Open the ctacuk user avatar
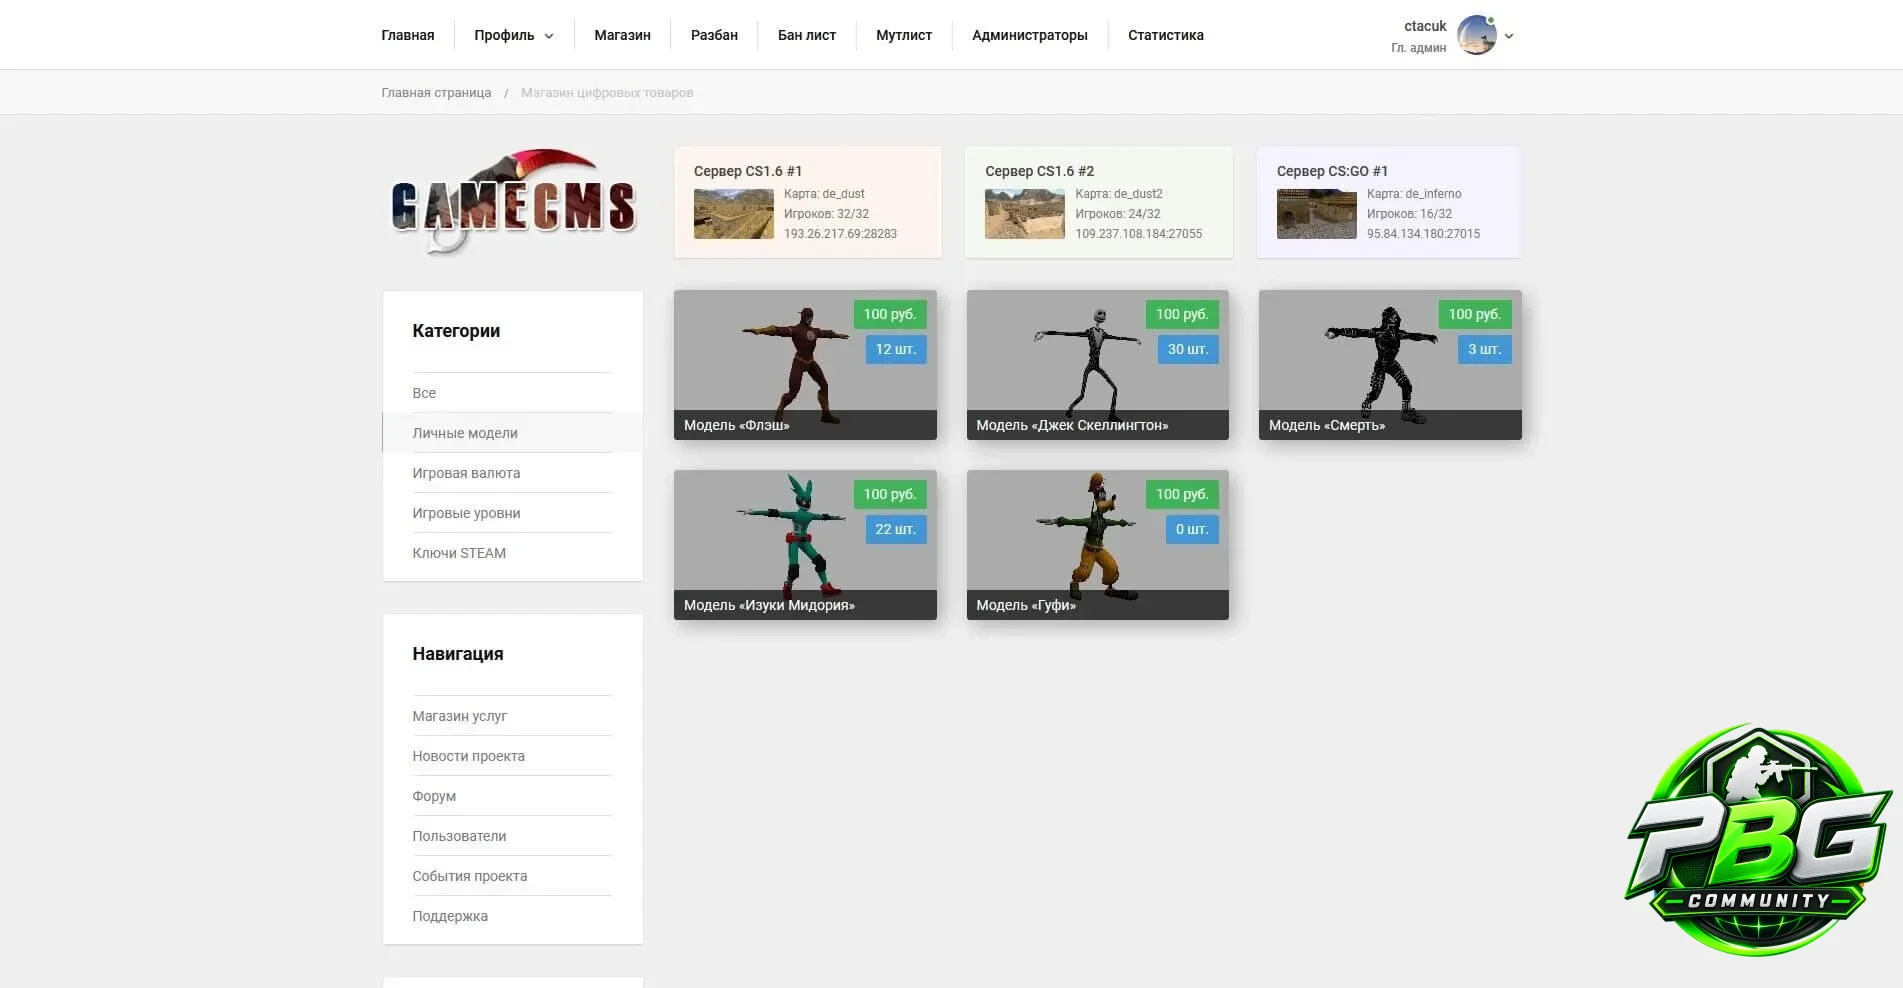Screen dimensions: 1903x988 (x=1477, y=36)
